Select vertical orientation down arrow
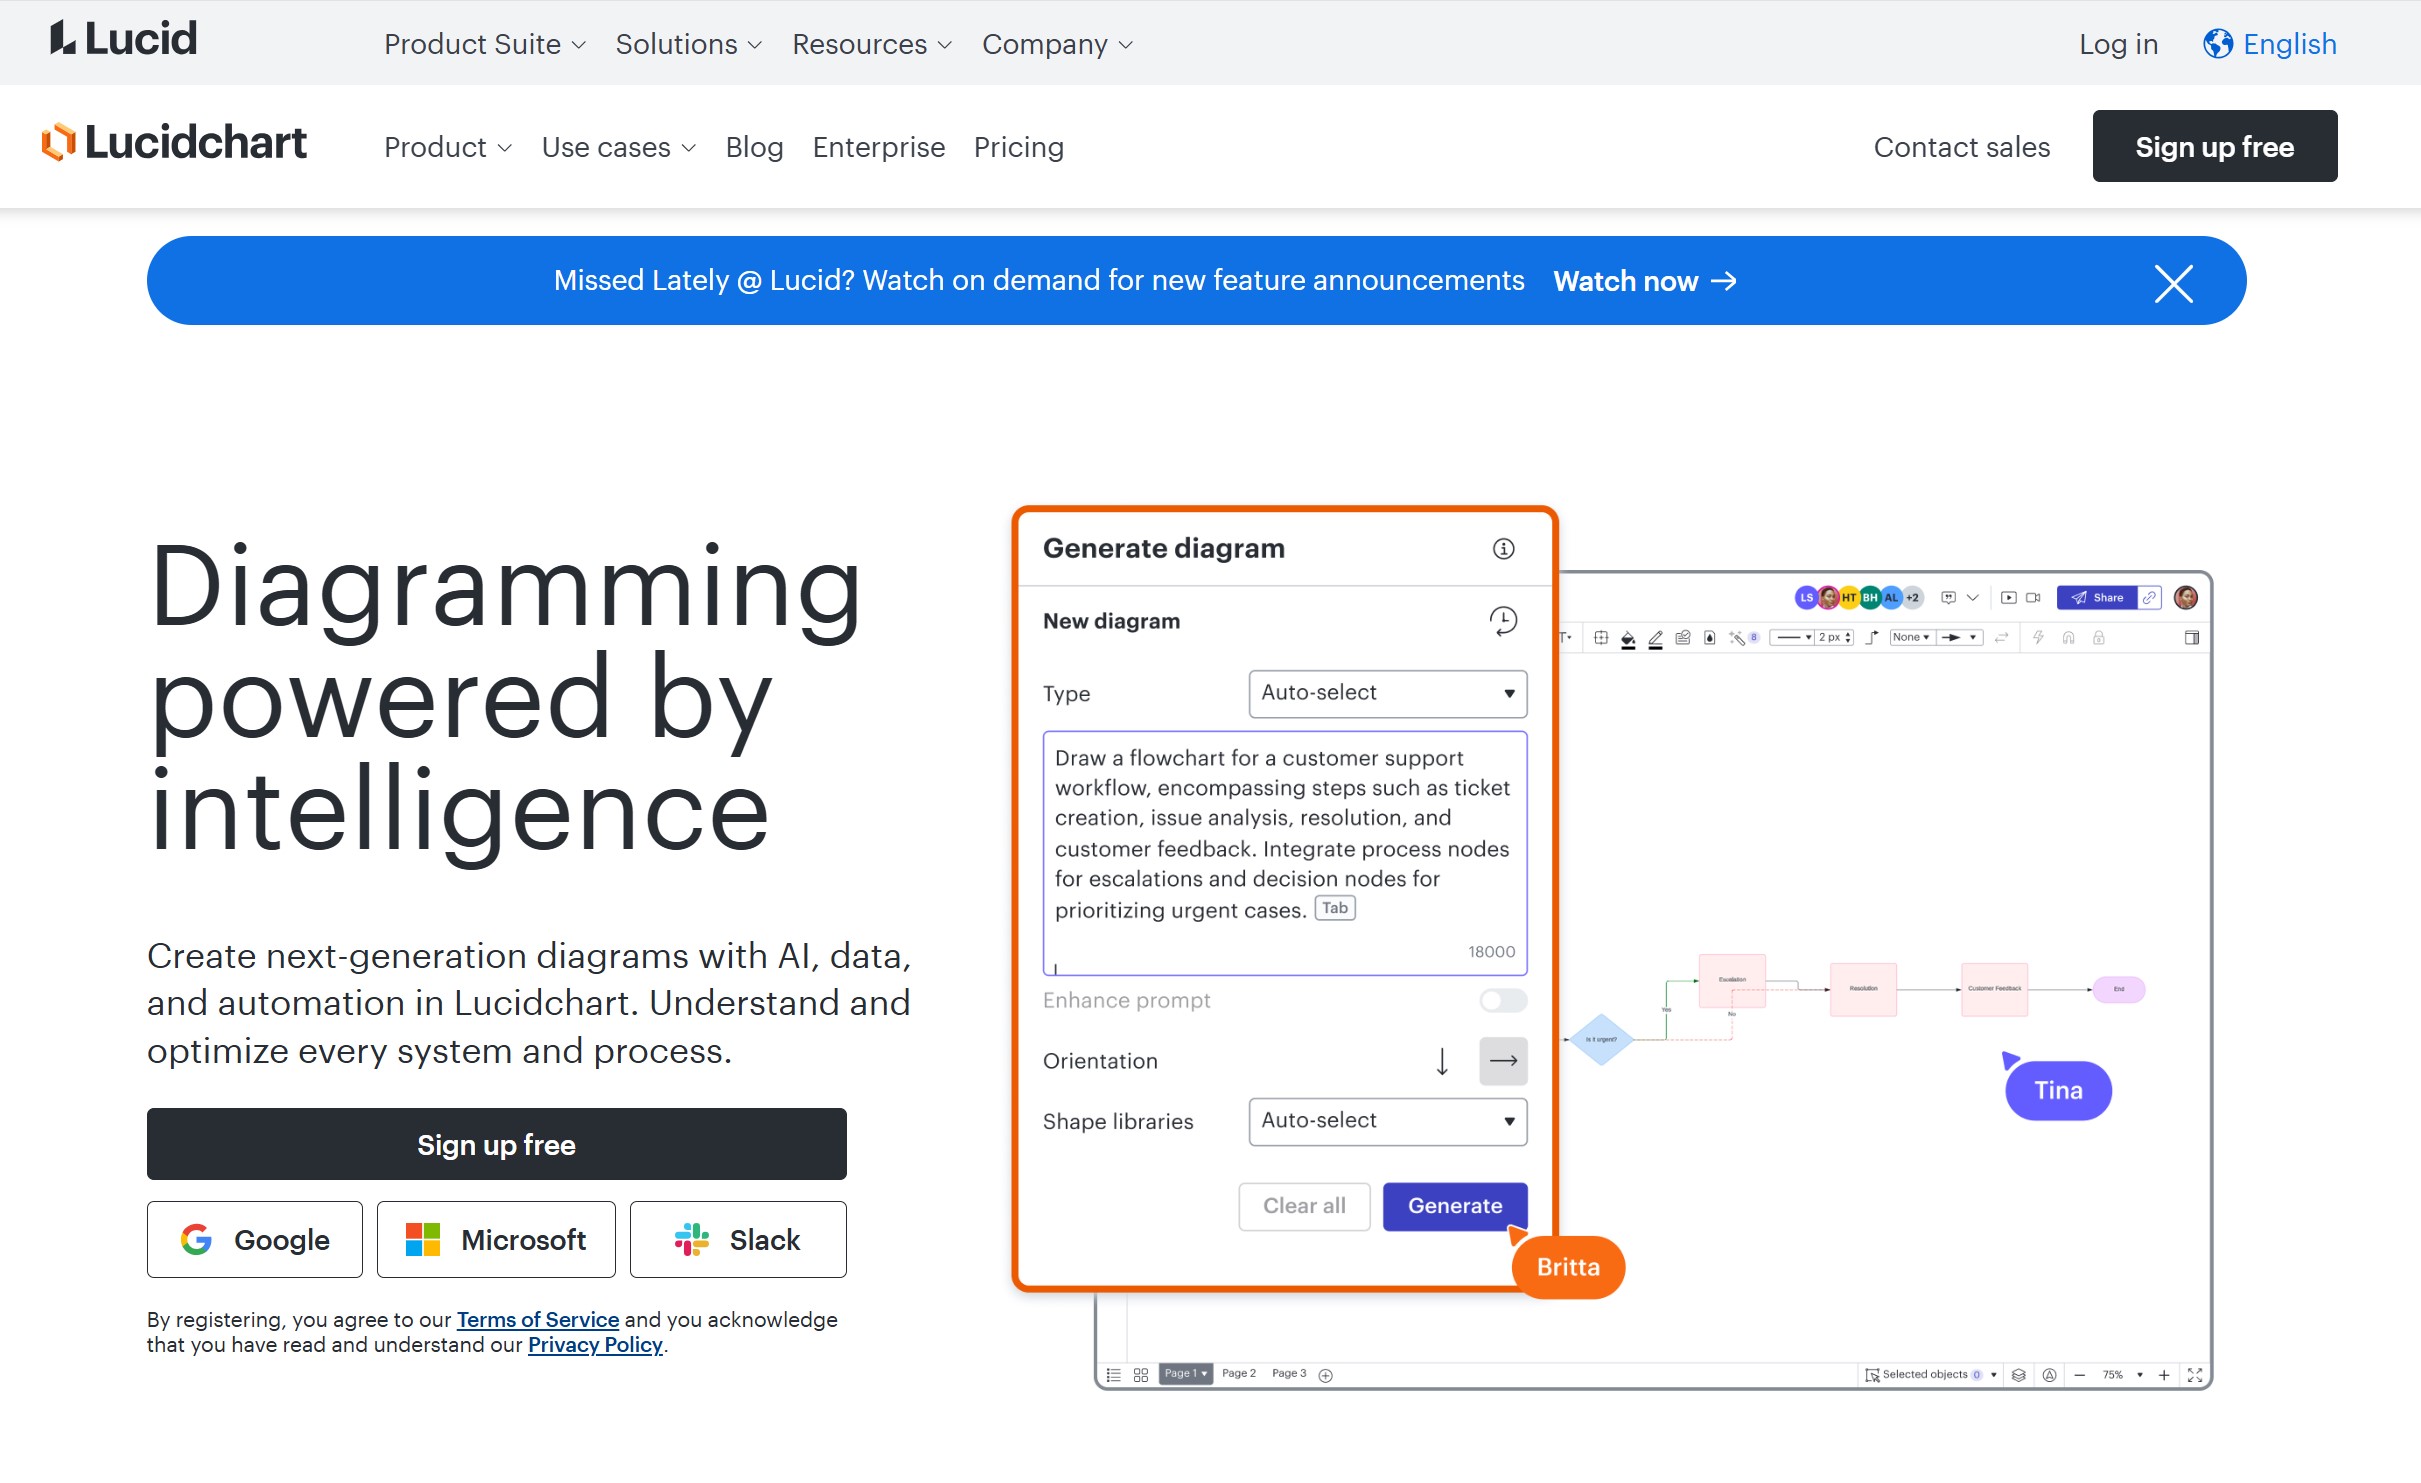The image size is (2421, 1483). (x=1441, y=1061)
